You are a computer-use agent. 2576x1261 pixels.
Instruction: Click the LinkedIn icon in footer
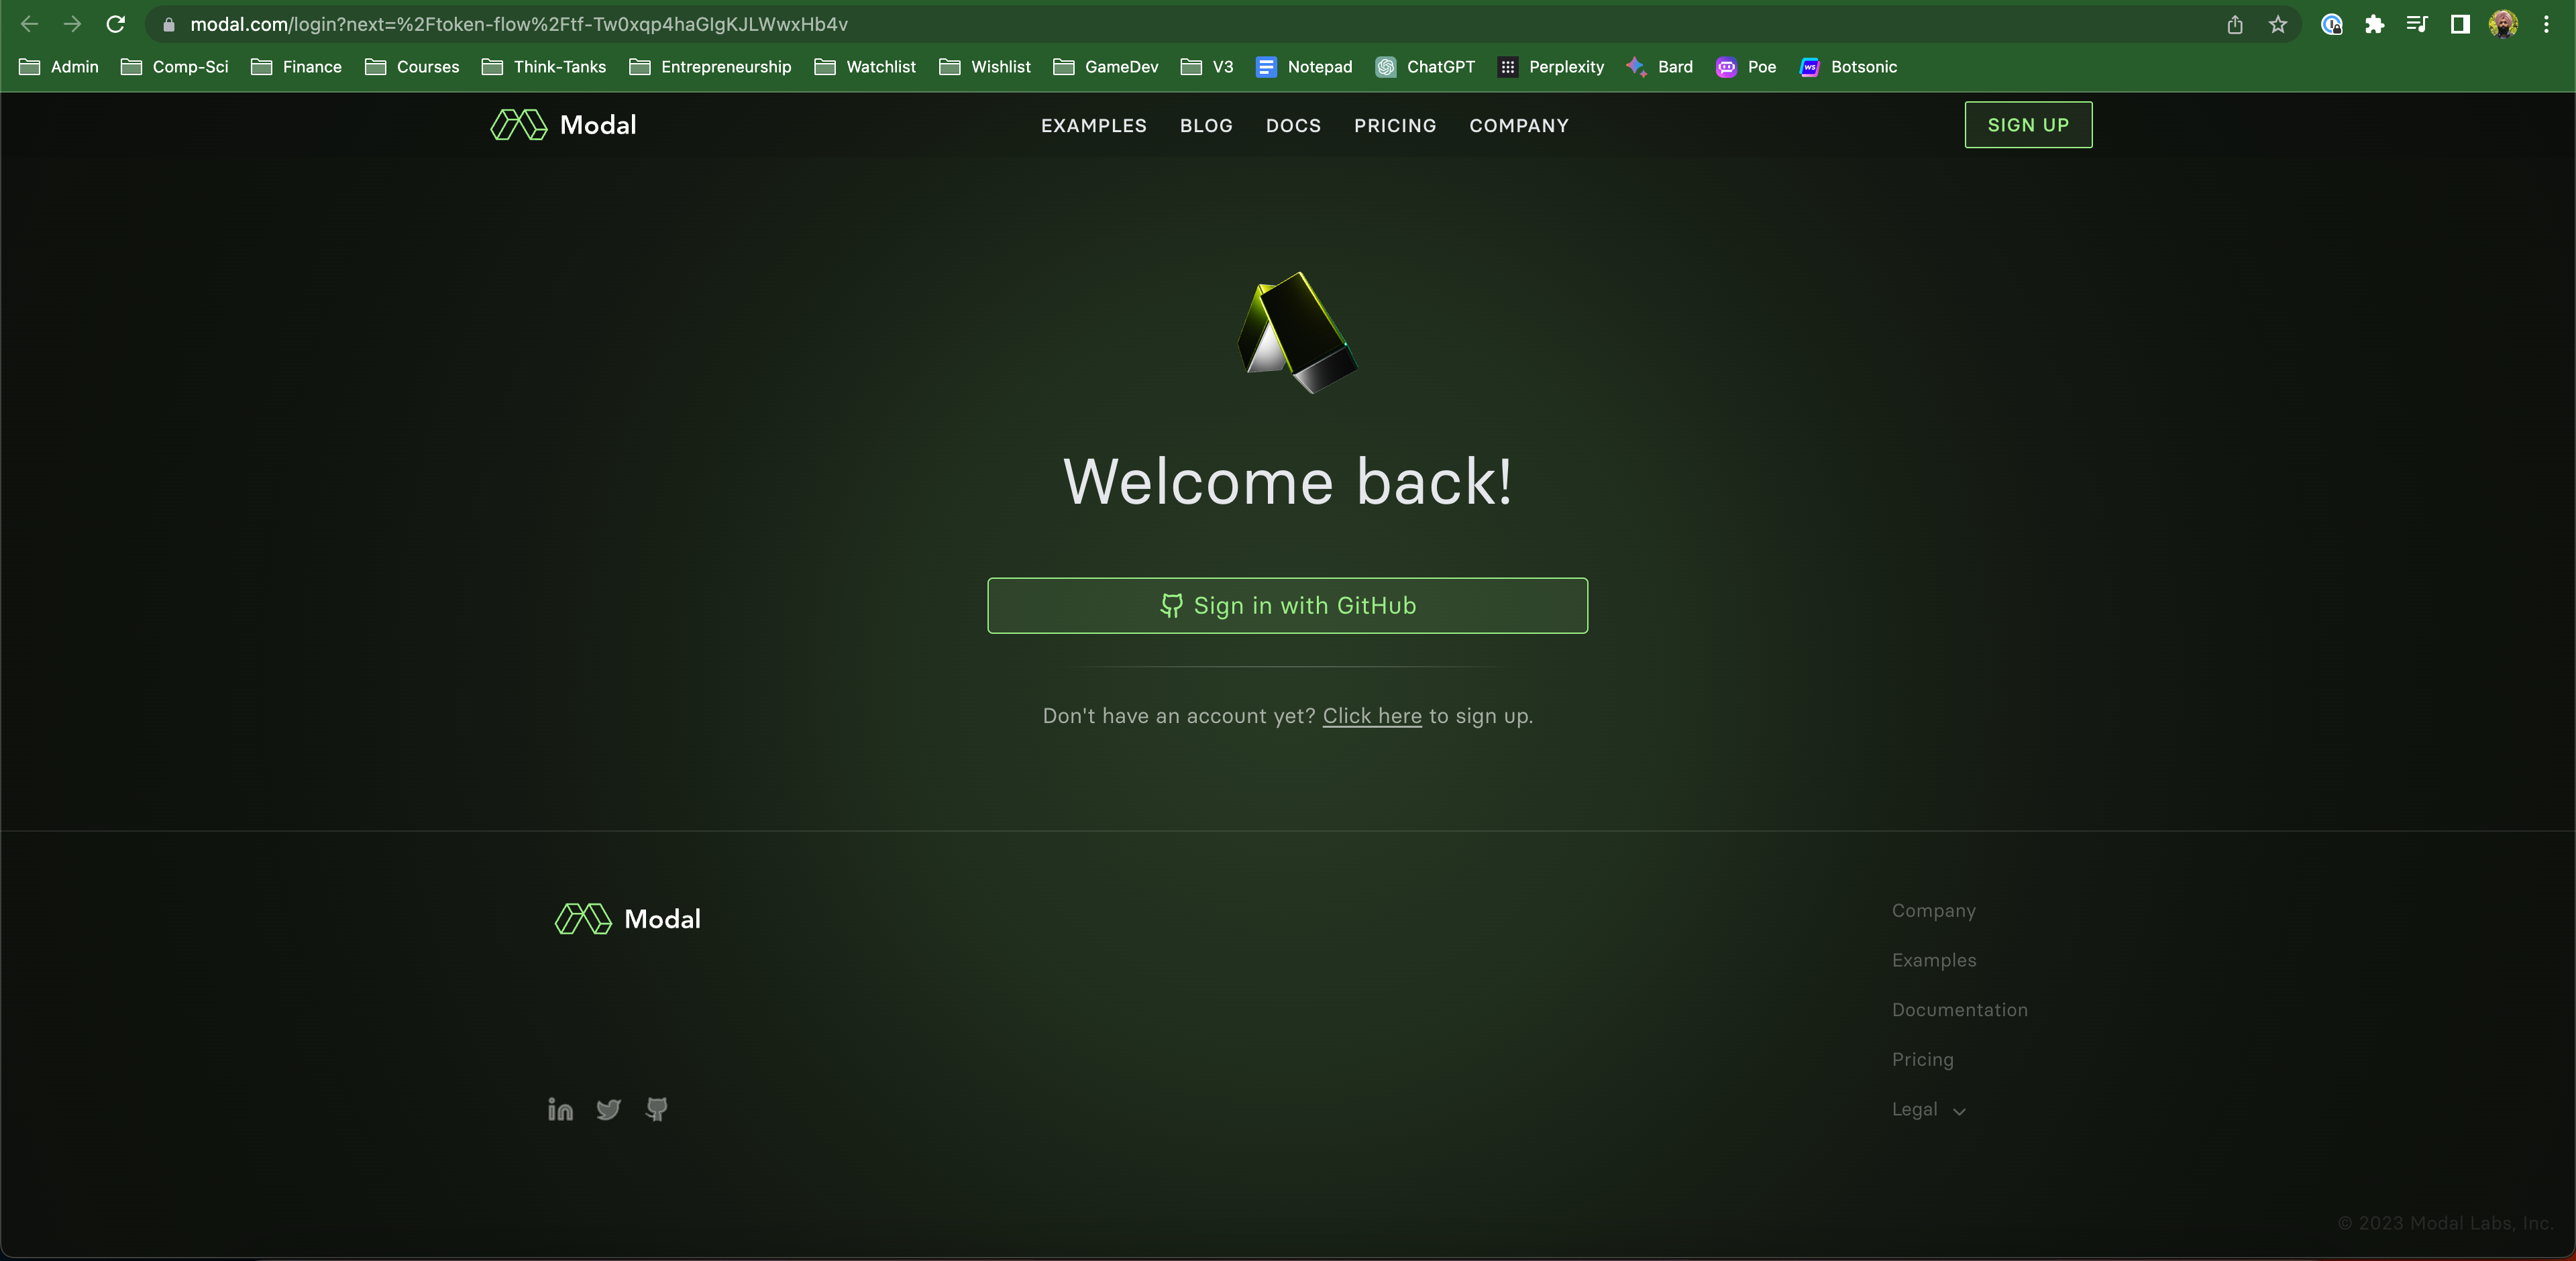[560, 1109]
